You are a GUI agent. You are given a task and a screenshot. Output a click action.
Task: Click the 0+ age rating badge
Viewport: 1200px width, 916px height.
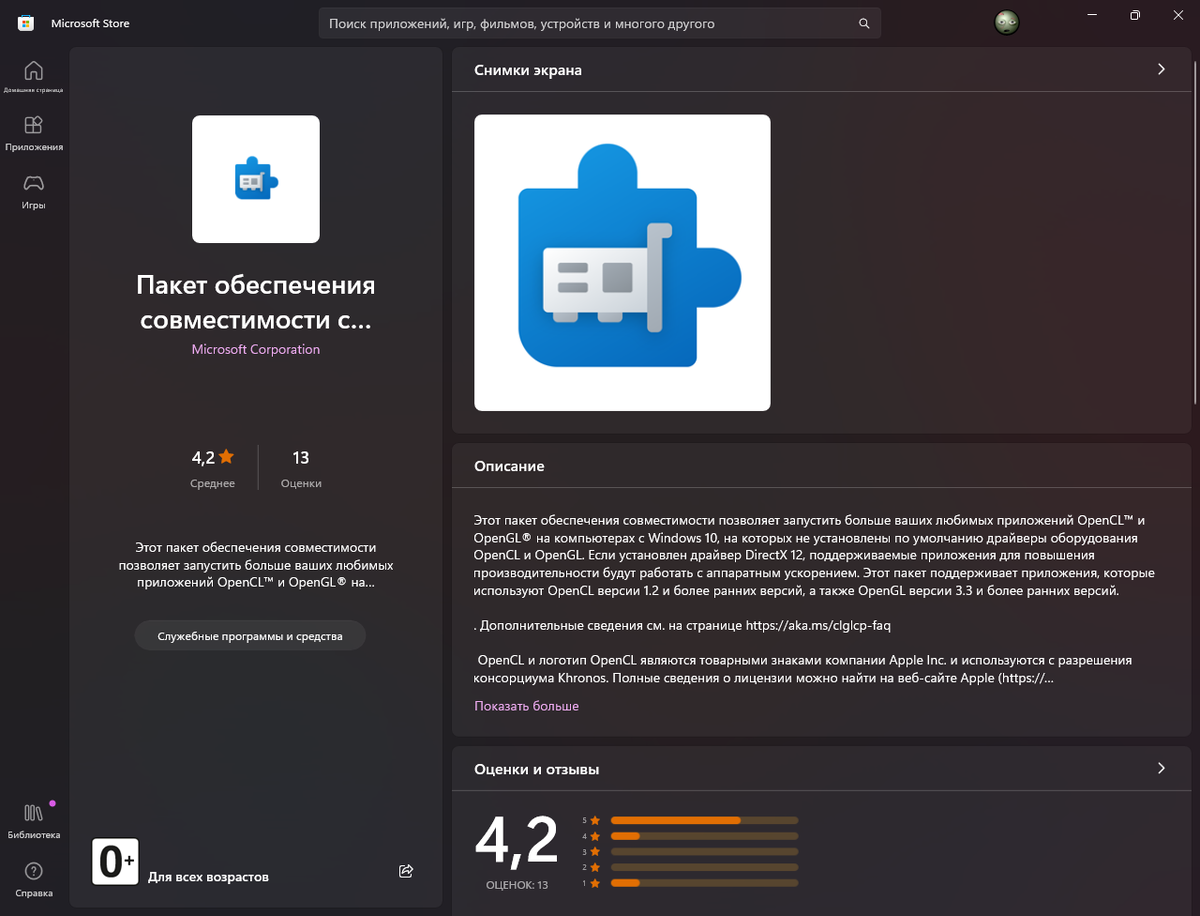coord(115,861)
